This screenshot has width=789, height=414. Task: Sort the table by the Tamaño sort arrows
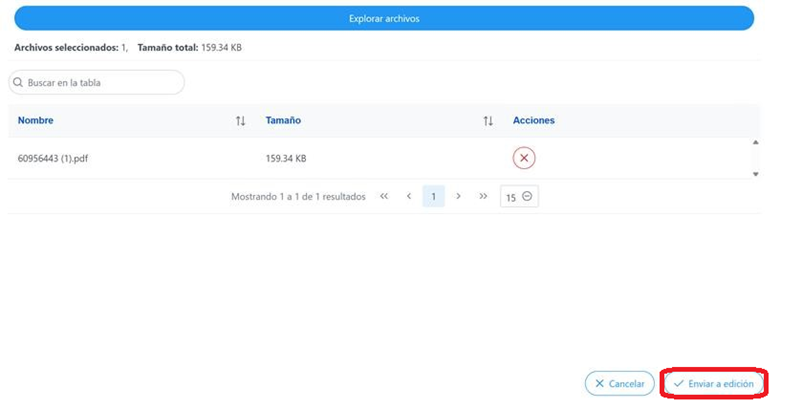pos(488,121)
